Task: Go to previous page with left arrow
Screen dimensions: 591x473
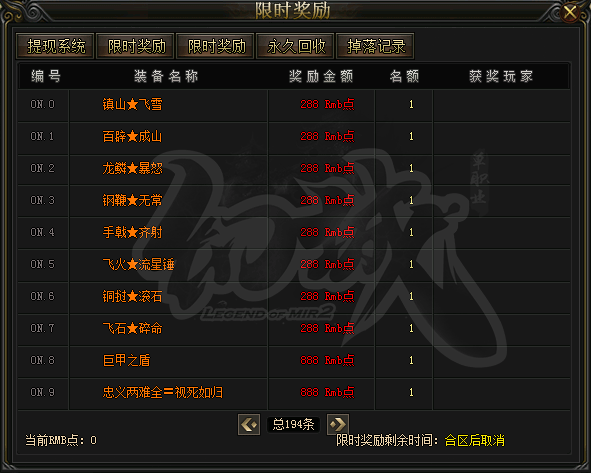Action: click(249, 424)
